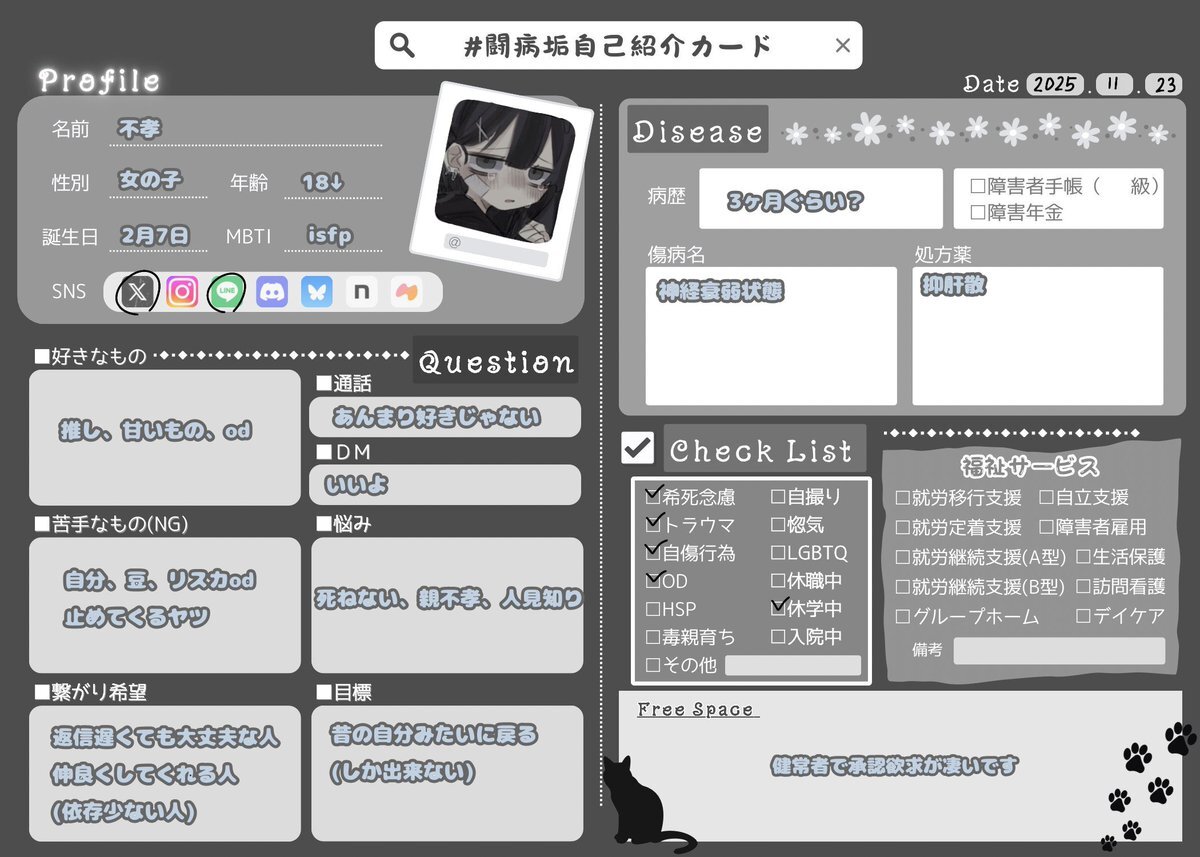Click the 備考 remarks input field
Viewport: 1200px width, 857px height.
(x=1058, y=651)
